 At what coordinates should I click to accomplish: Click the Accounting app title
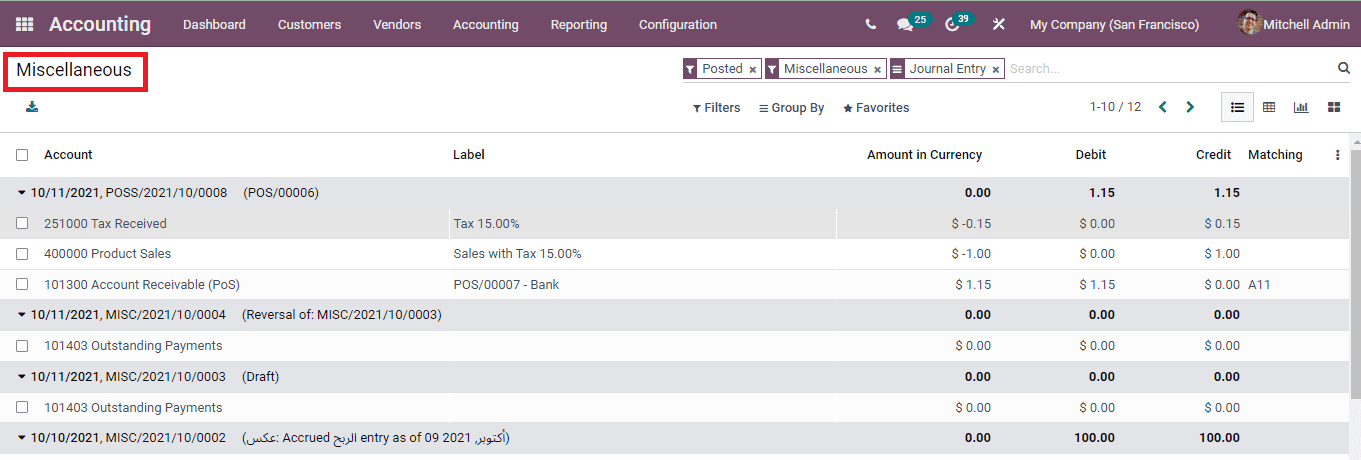[100, 24]
